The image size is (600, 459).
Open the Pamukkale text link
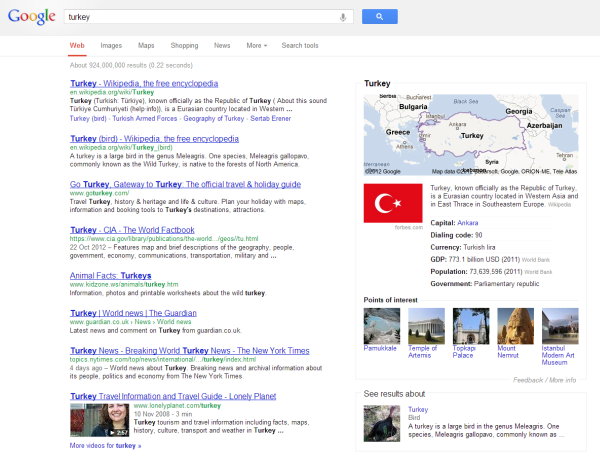pyautogui.click(x=380, y=348)
